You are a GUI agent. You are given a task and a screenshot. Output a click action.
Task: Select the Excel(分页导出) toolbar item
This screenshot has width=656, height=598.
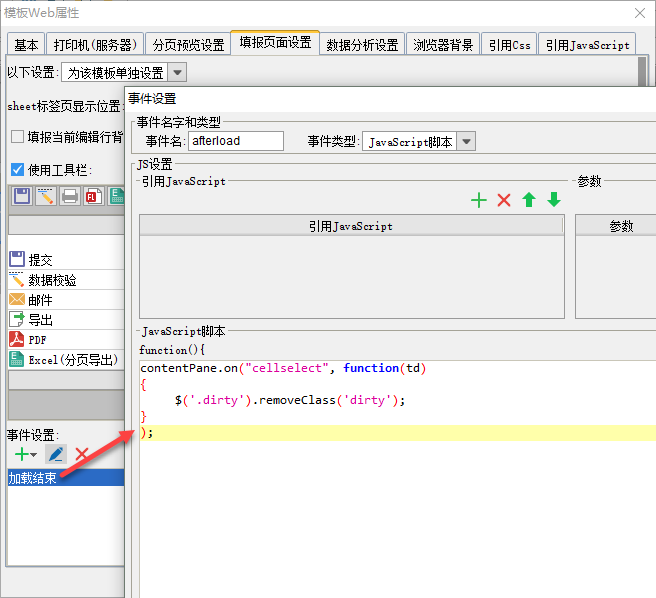[66, 359]
